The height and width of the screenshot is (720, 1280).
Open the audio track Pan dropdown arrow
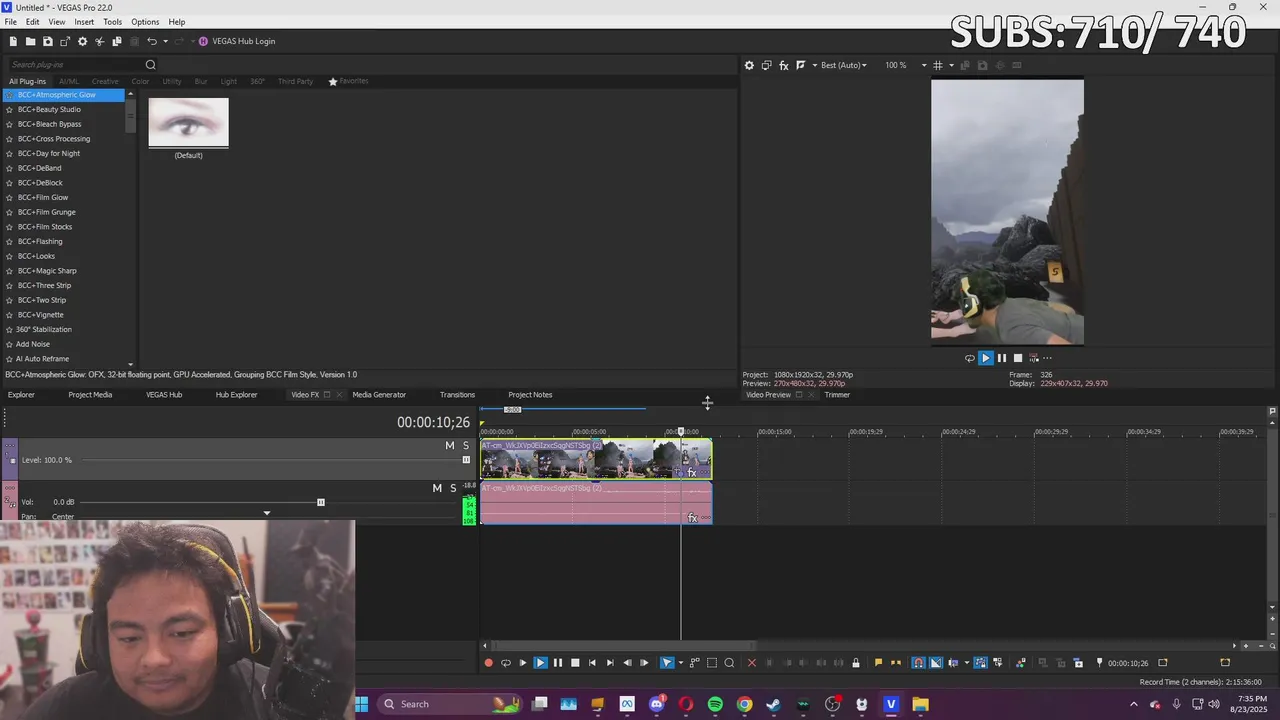(266, 514)
